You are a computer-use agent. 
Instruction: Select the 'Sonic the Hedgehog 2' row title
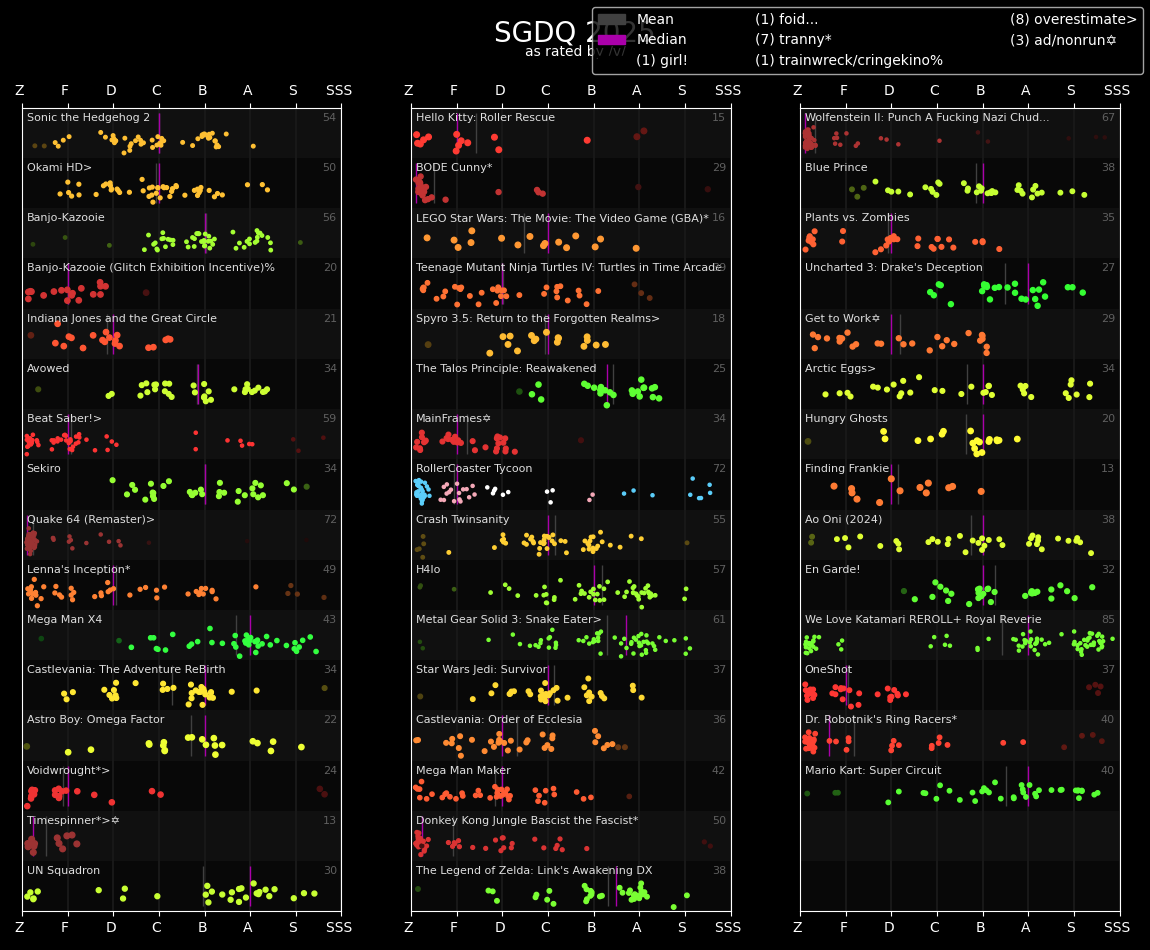[88, 117]
